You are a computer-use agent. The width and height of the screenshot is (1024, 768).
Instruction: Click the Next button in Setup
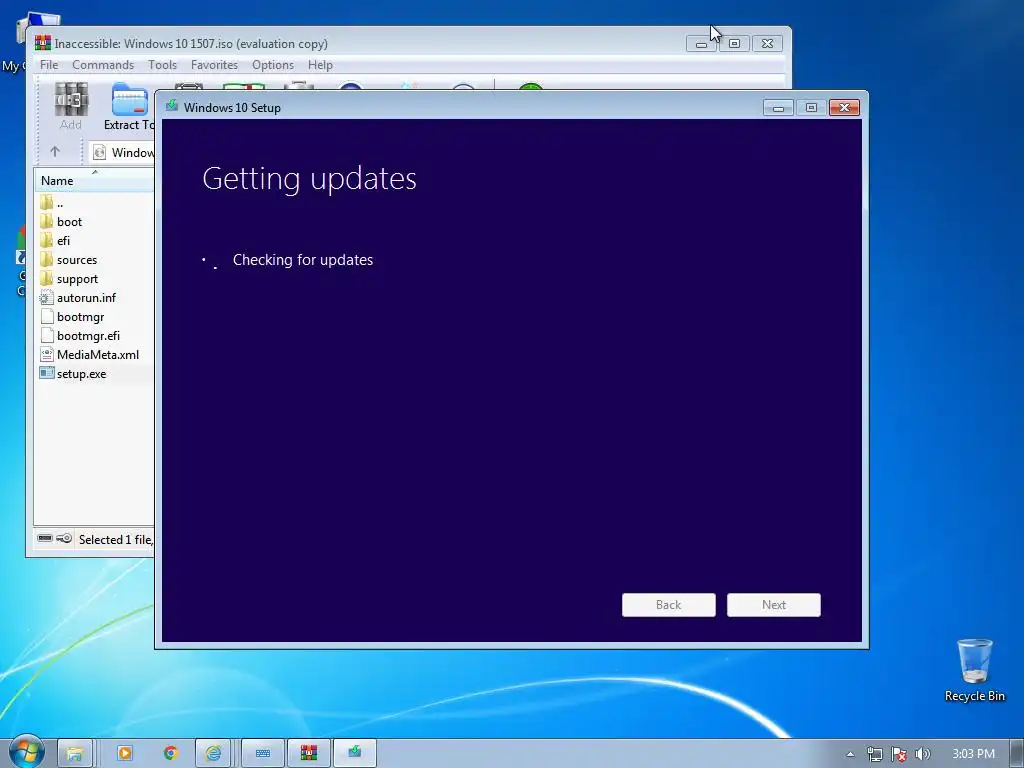click(x=774, y=605)
